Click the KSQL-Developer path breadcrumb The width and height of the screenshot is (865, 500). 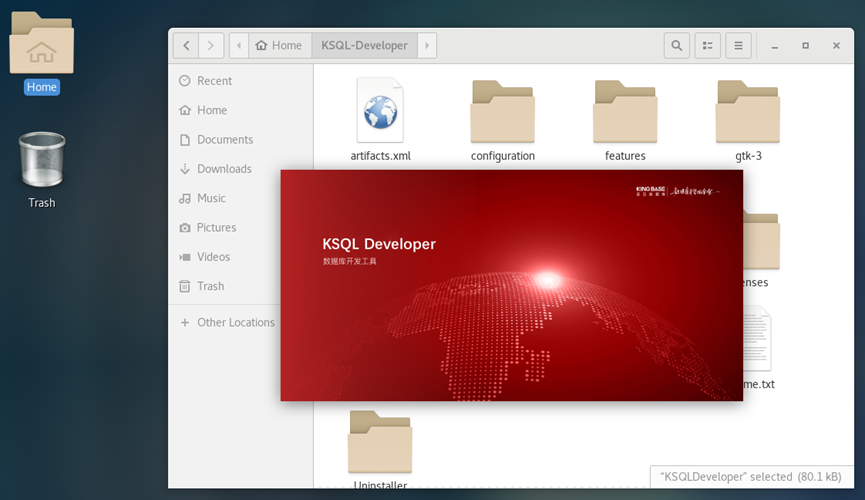click(x=364, y=45)
